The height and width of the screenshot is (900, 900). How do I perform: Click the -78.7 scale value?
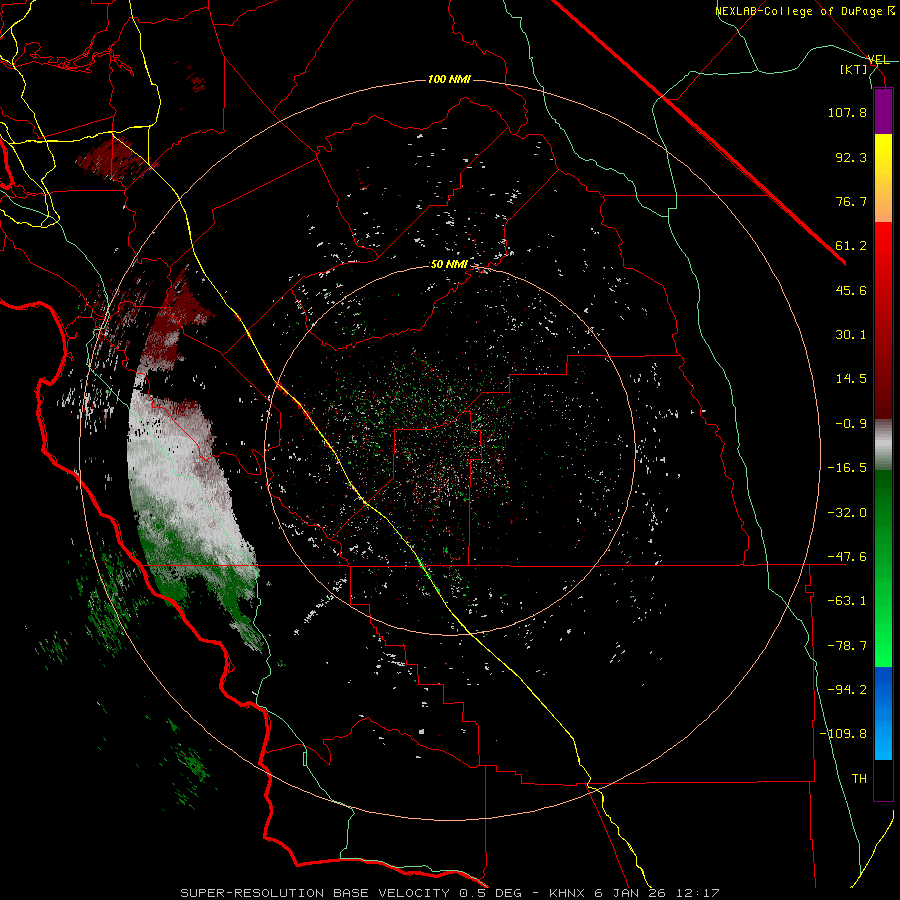pyautogui.click(x=847, y=646)
